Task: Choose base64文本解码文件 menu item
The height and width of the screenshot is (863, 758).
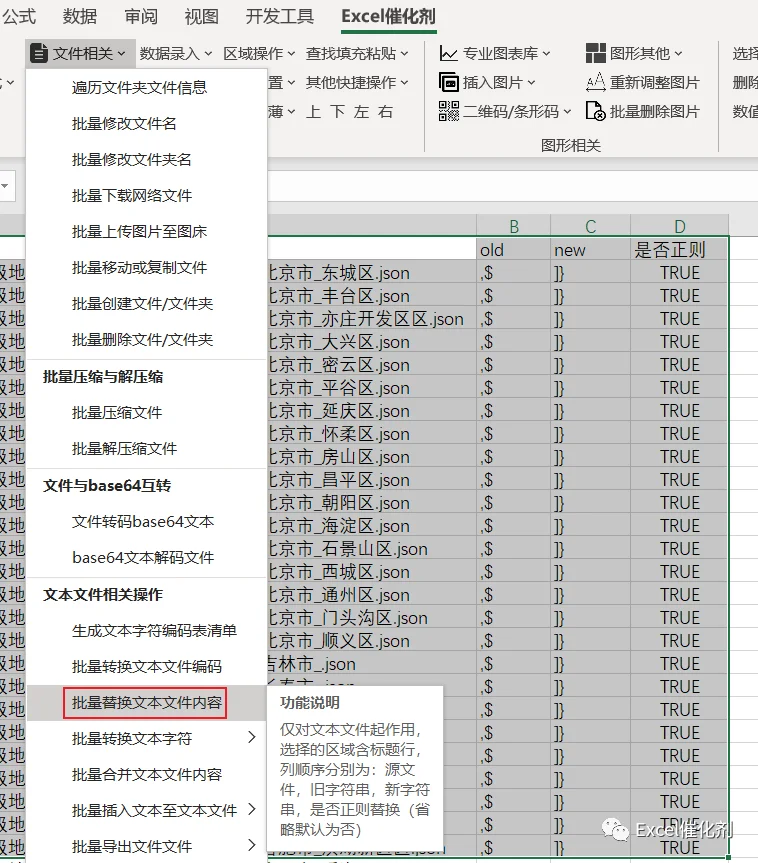Action: click(x=146, y=558)
